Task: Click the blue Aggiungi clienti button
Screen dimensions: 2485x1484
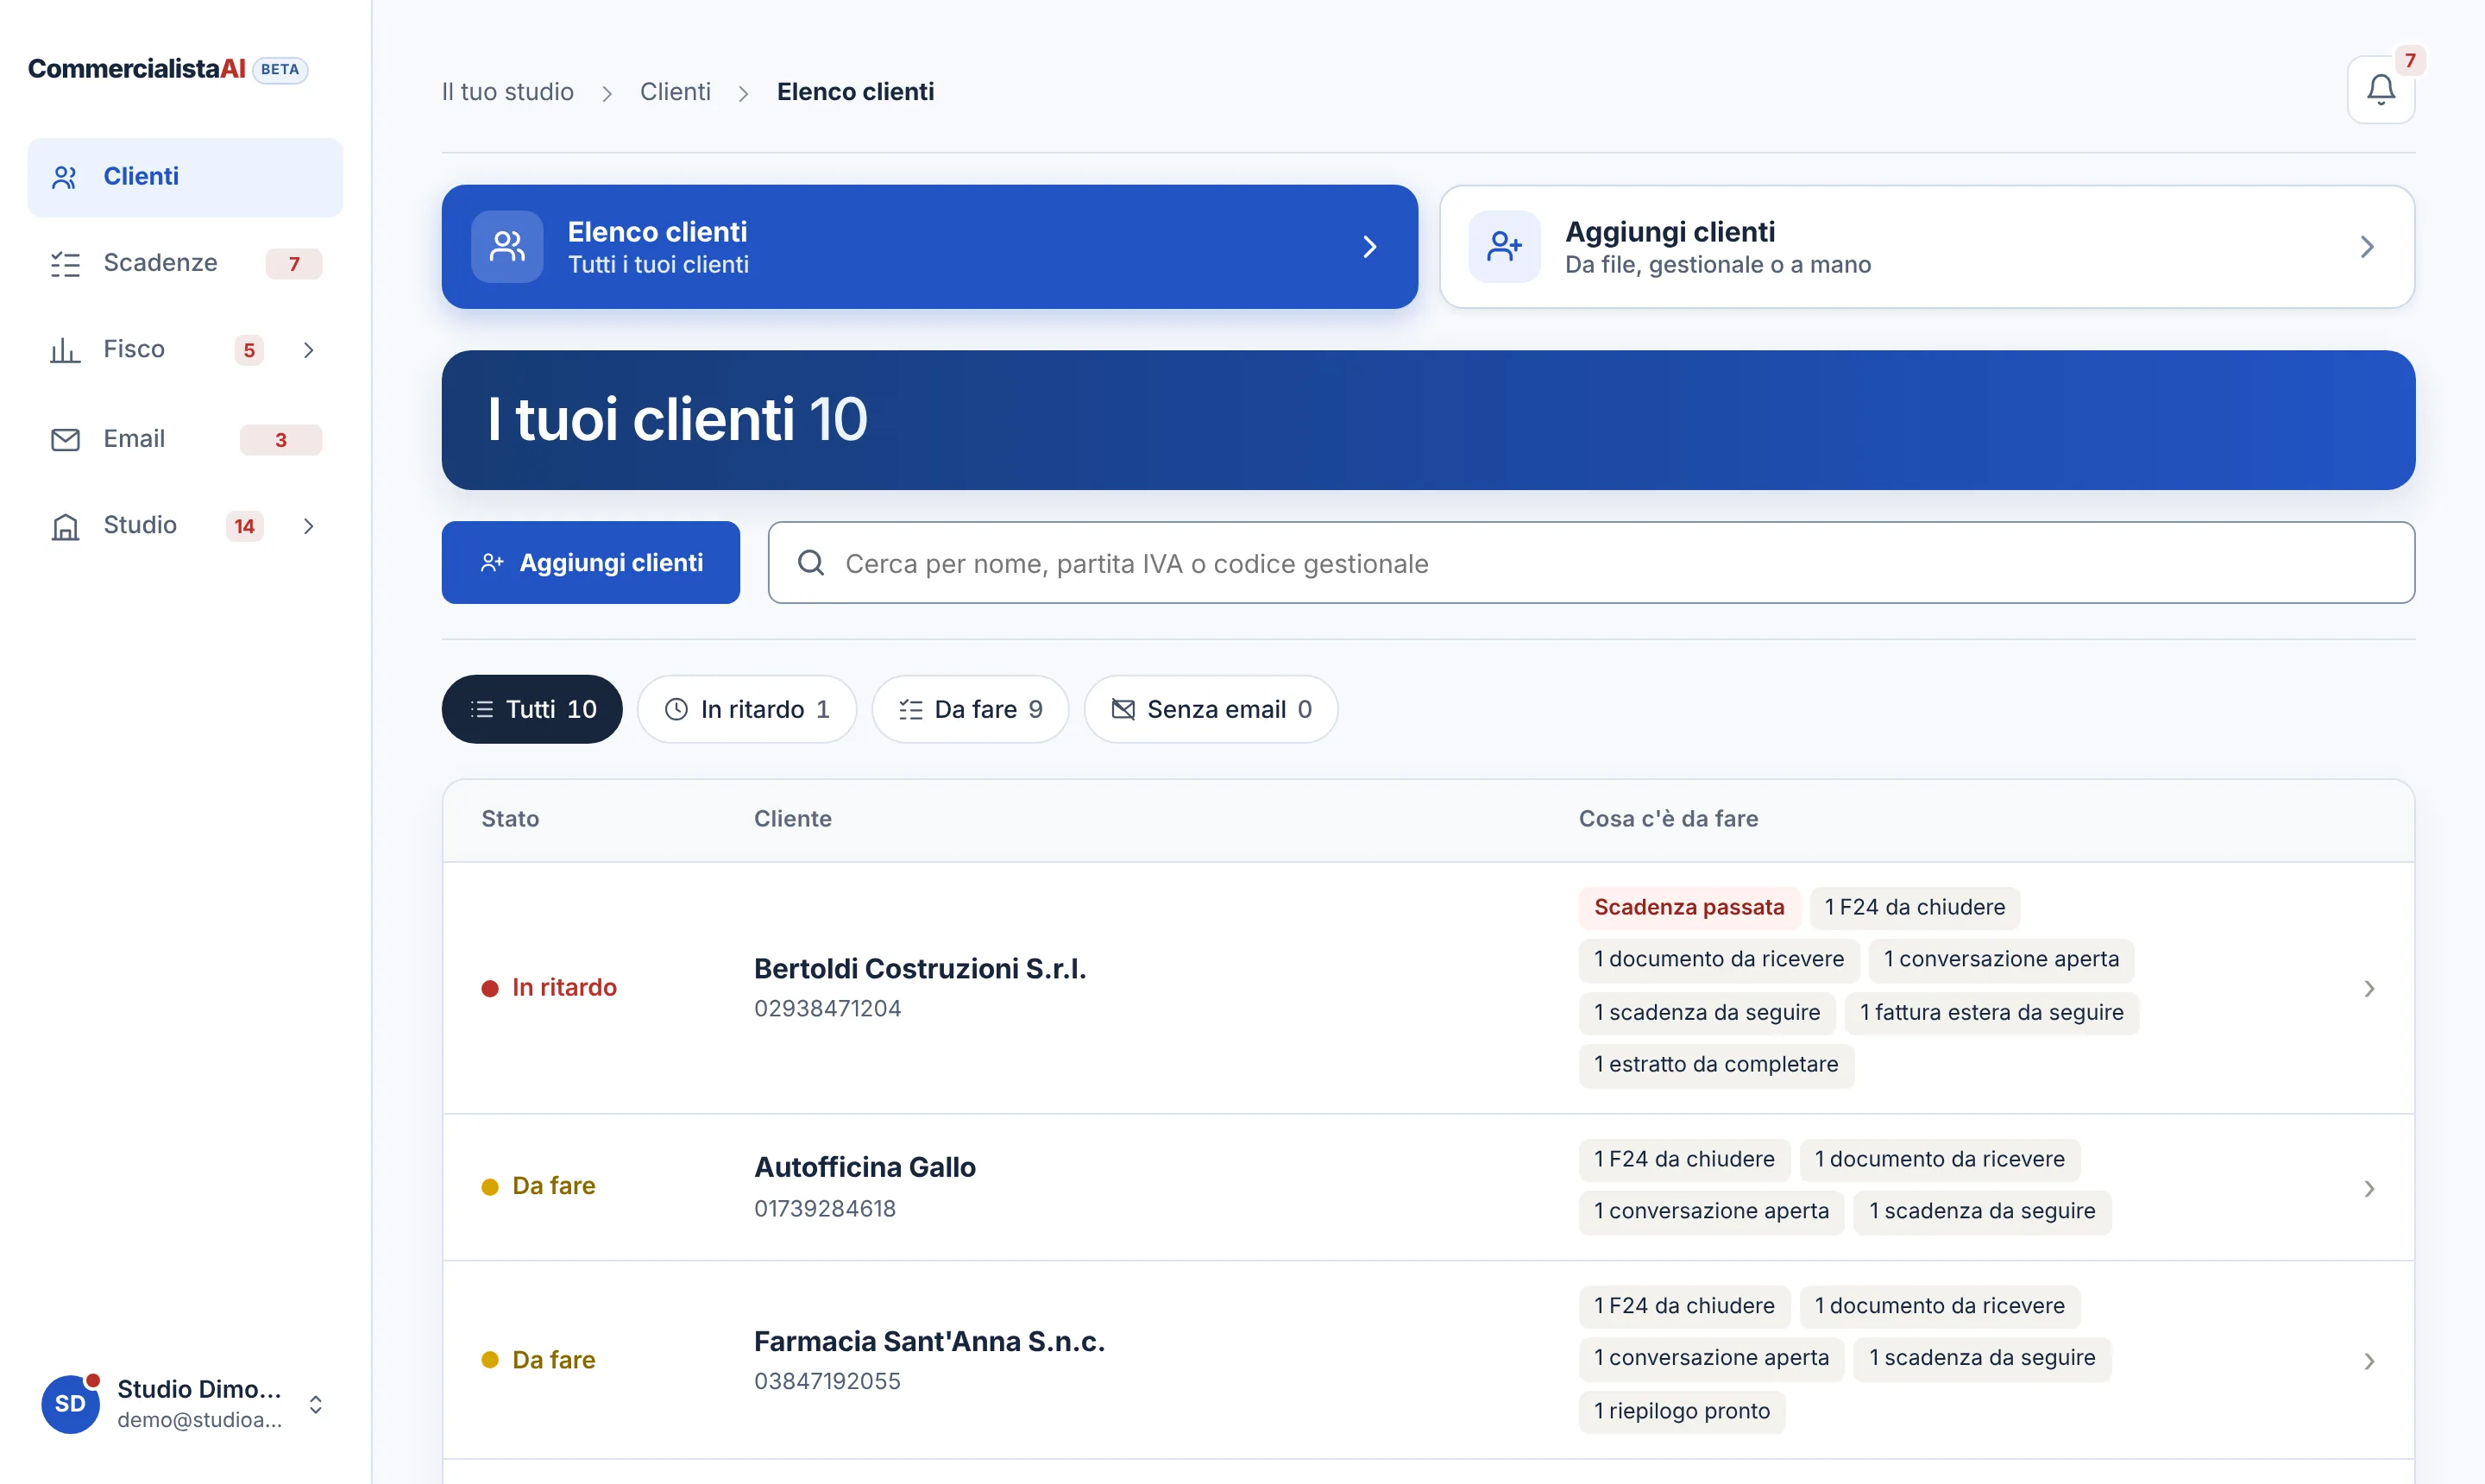Action: (591, 562)
